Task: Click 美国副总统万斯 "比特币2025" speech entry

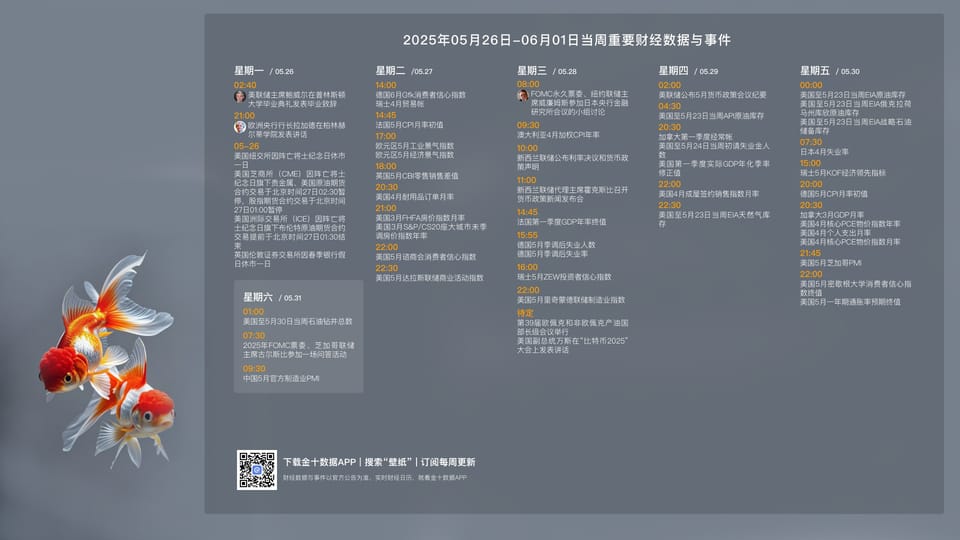Action: [x=572, y=345]
